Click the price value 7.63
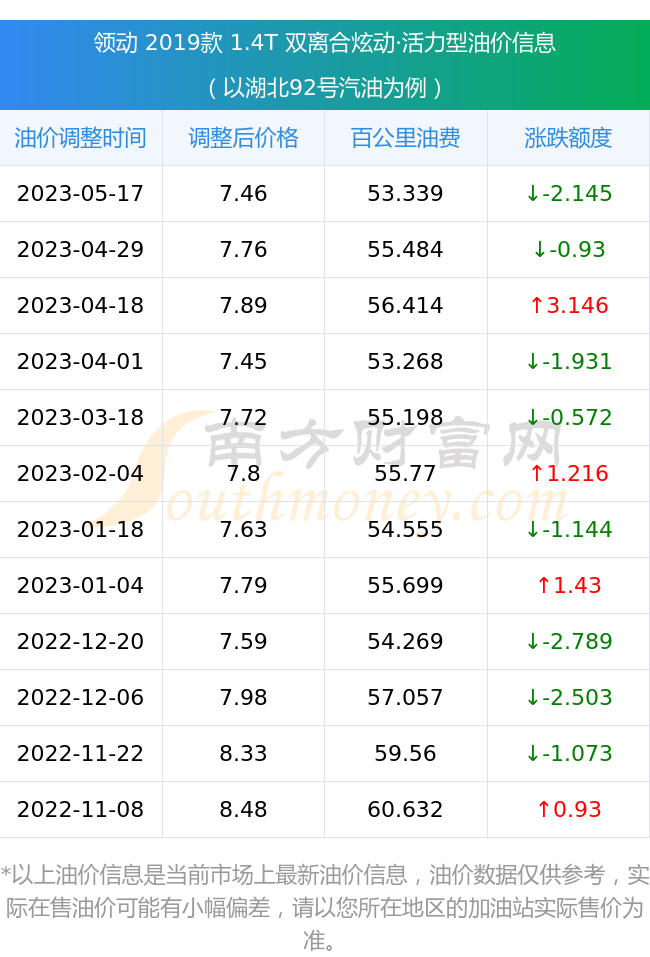The image size is (650, 957). tap(244, 529)
